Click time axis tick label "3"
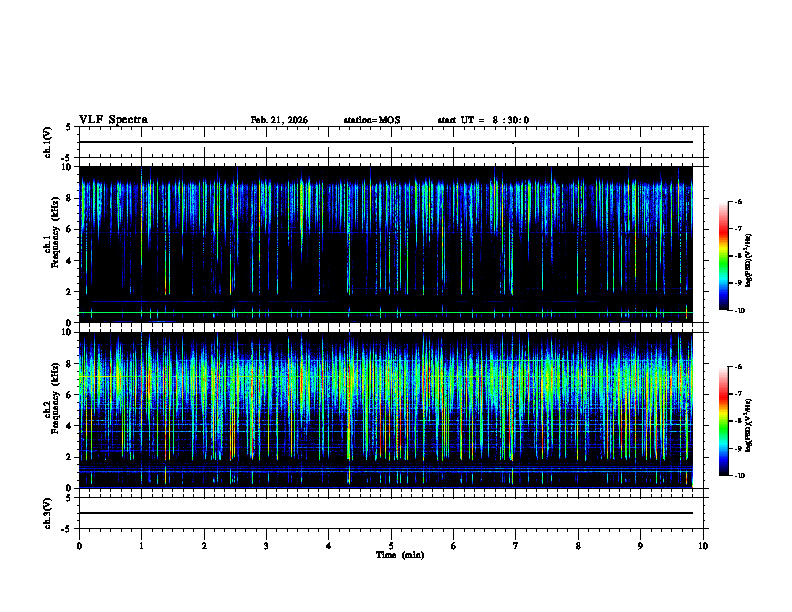 [x=266, y=546]
